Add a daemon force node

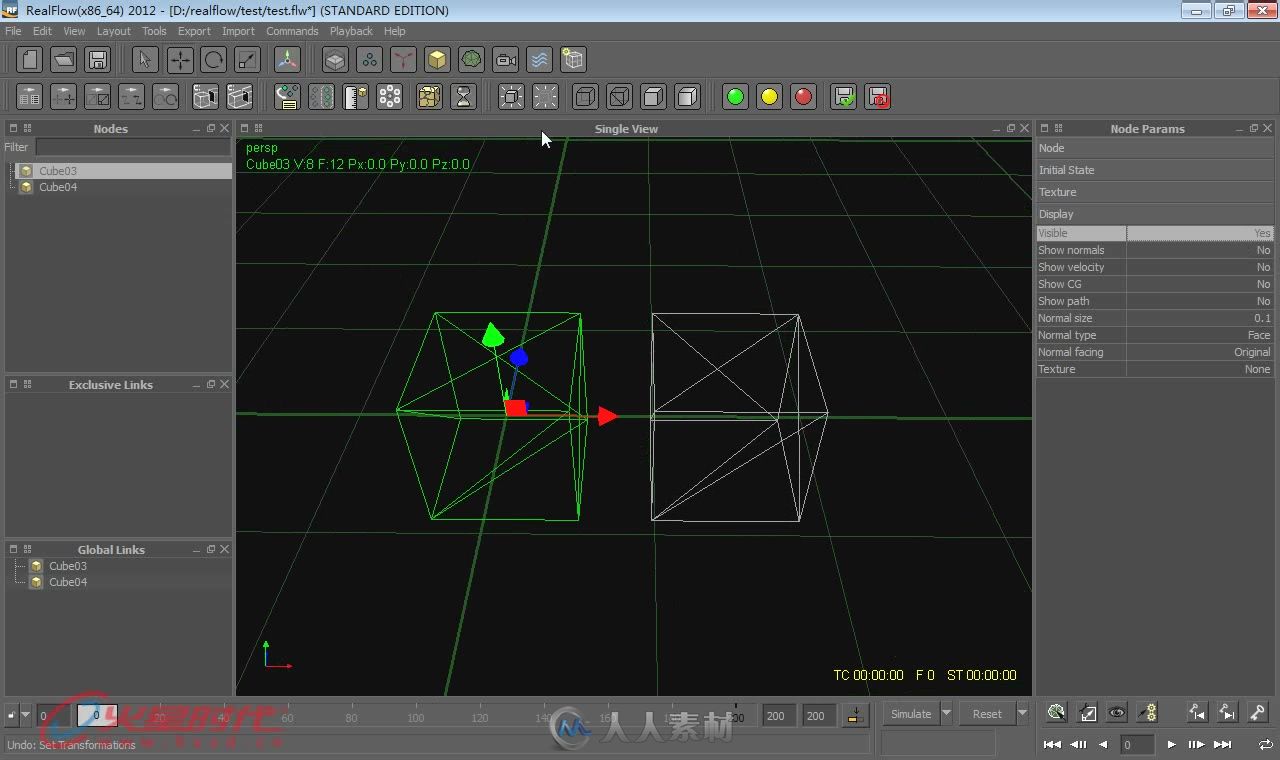coord(403,60)
